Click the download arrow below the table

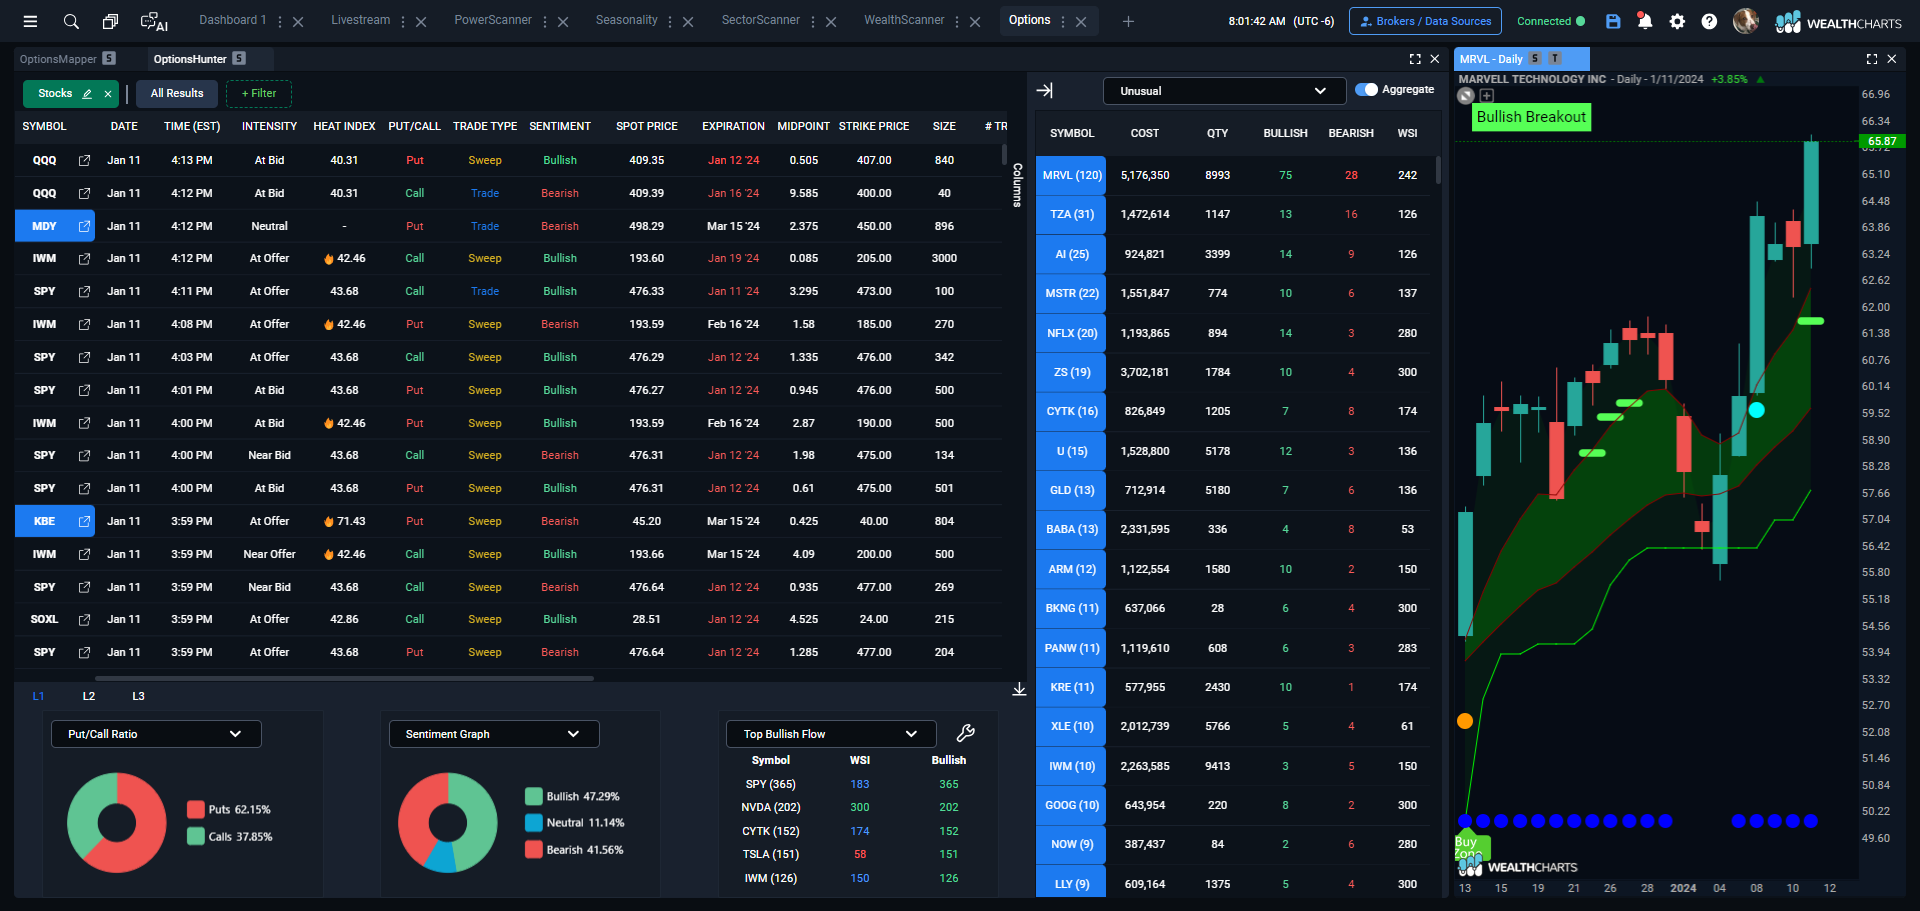pos(1019,689)
